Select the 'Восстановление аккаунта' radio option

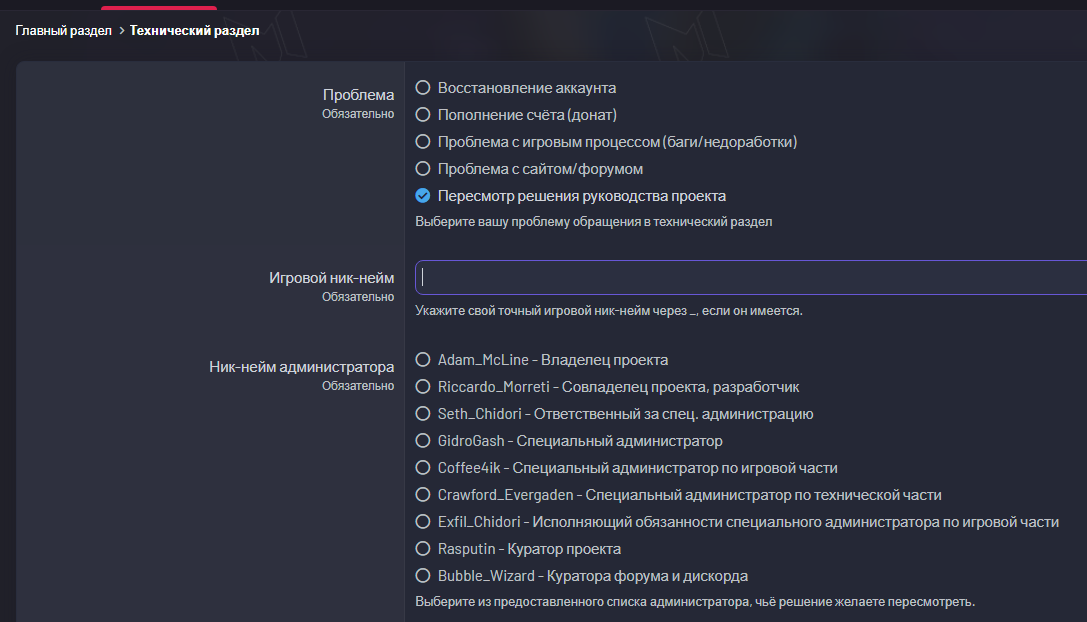[423, 88]
